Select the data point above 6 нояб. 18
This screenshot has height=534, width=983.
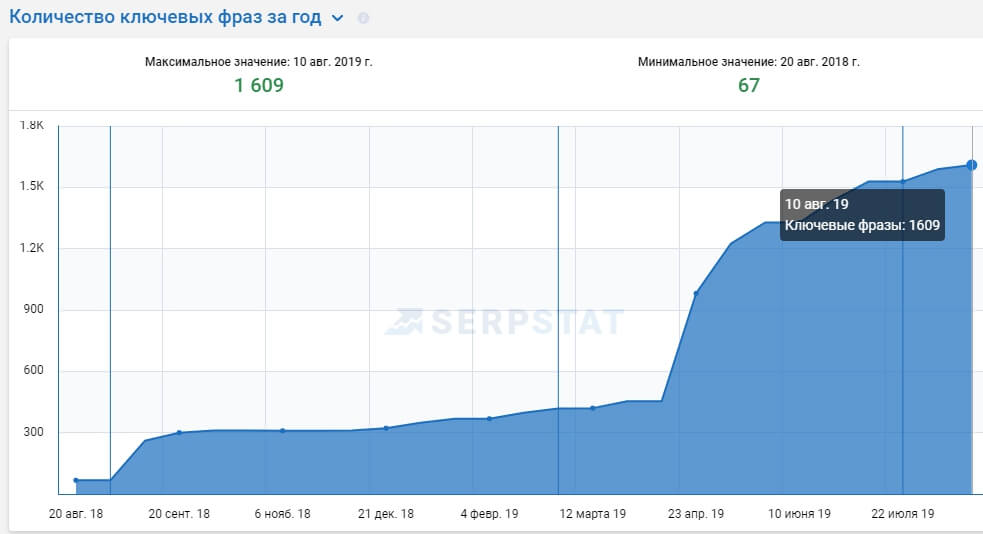(x=283, y=431)
